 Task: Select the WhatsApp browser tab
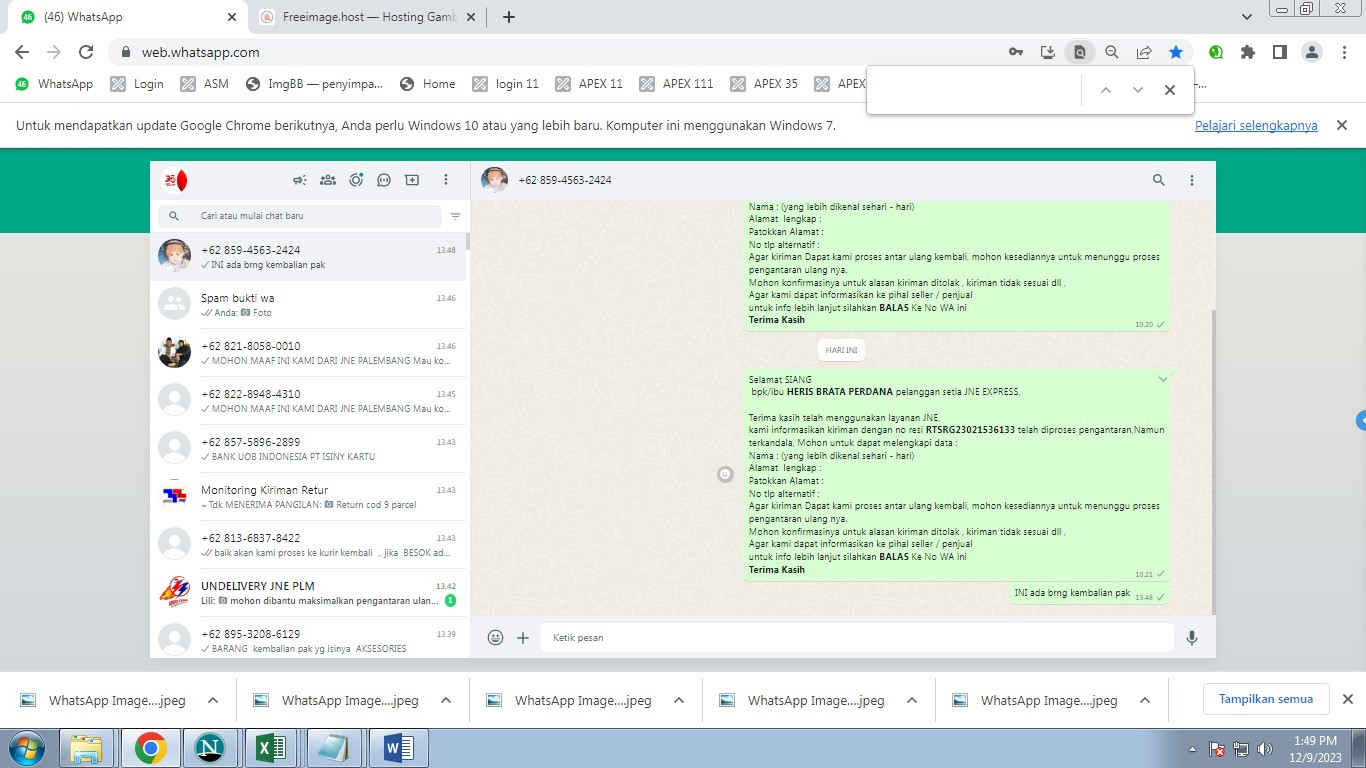click(127, 17)
